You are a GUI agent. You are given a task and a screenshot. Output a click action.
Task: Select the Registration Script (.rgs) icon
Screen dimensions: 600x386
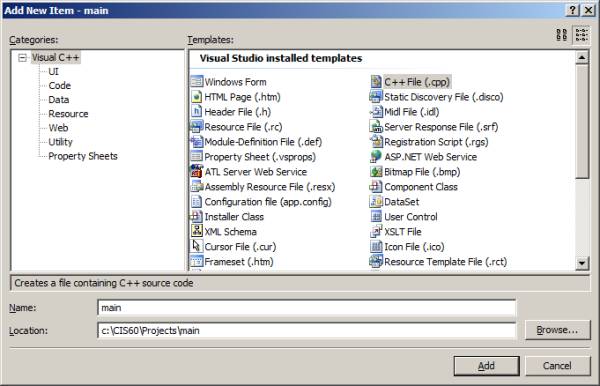click(376, 142)
